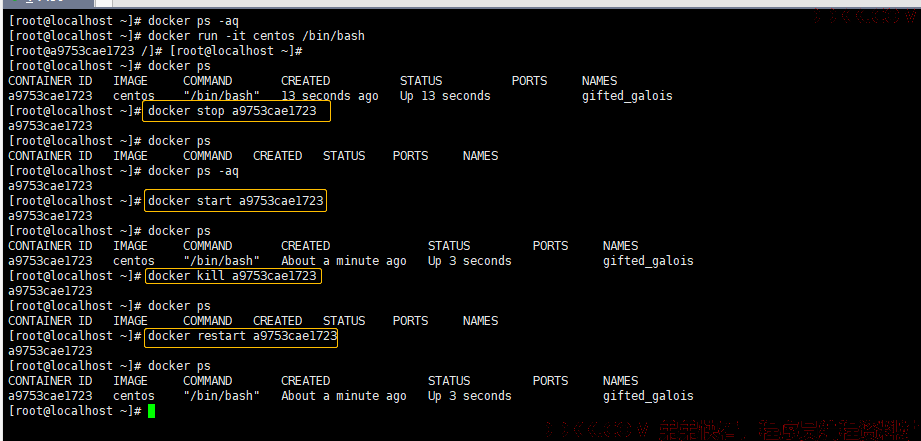Click the green terminal cursor block
This screenshot has height=441, width=921.
(152, 411)
